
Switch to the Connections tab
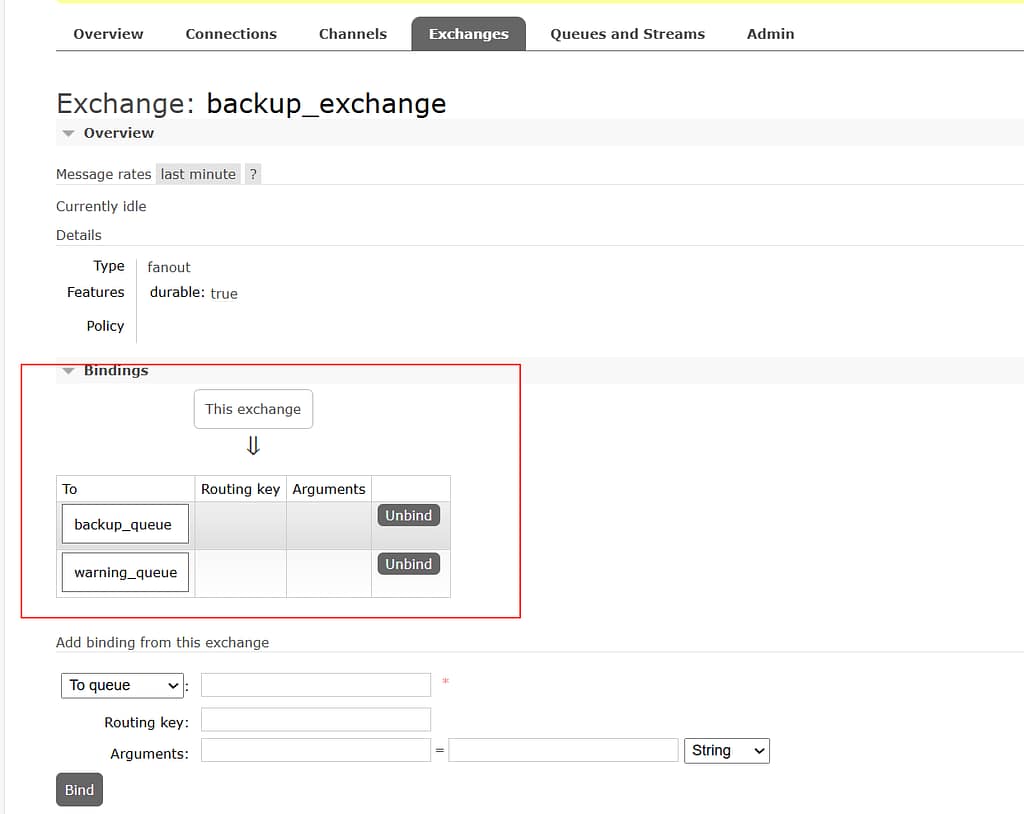click(x=231, y=34)
